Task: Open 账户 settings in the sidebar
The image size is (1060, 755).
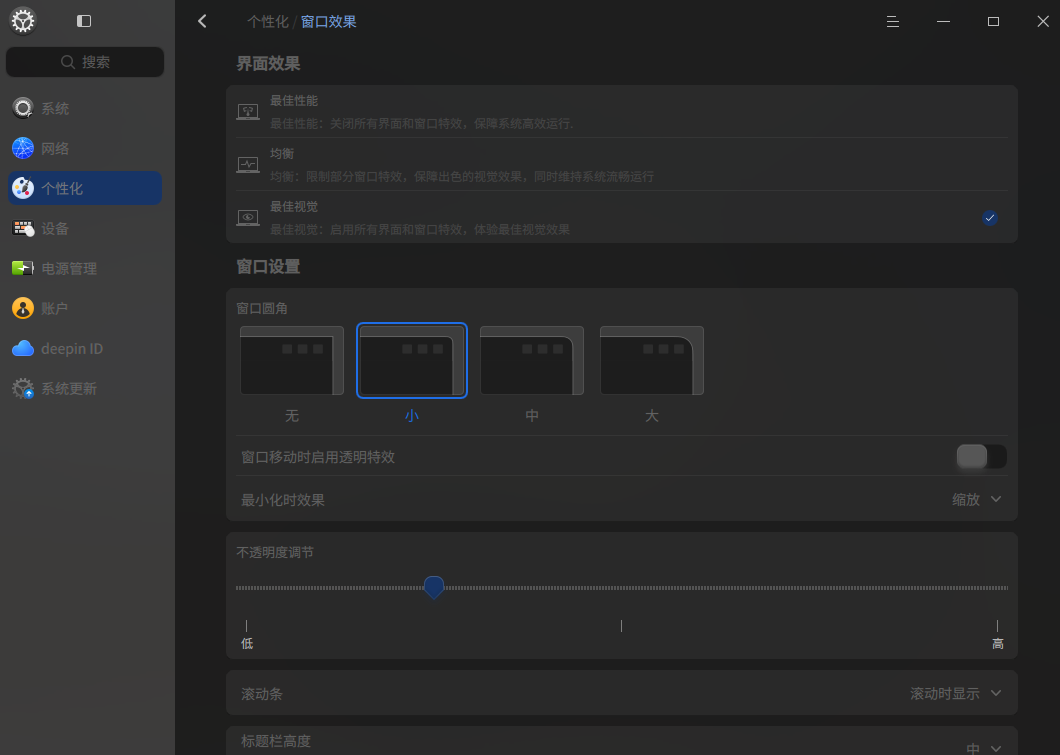Action: pos(85,308)
